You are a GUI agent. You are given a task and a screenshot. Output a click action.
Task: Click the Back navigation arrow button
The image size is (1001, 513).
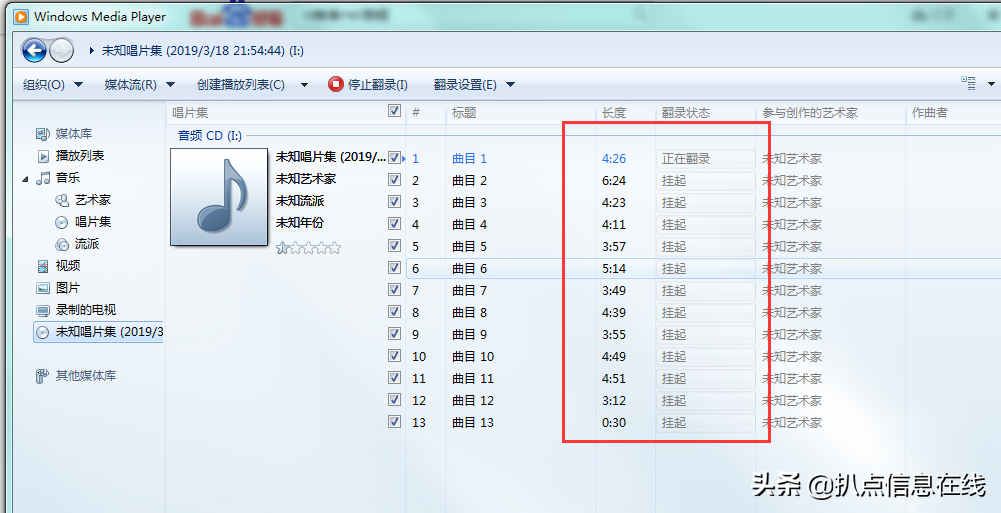tap(33, 50)
